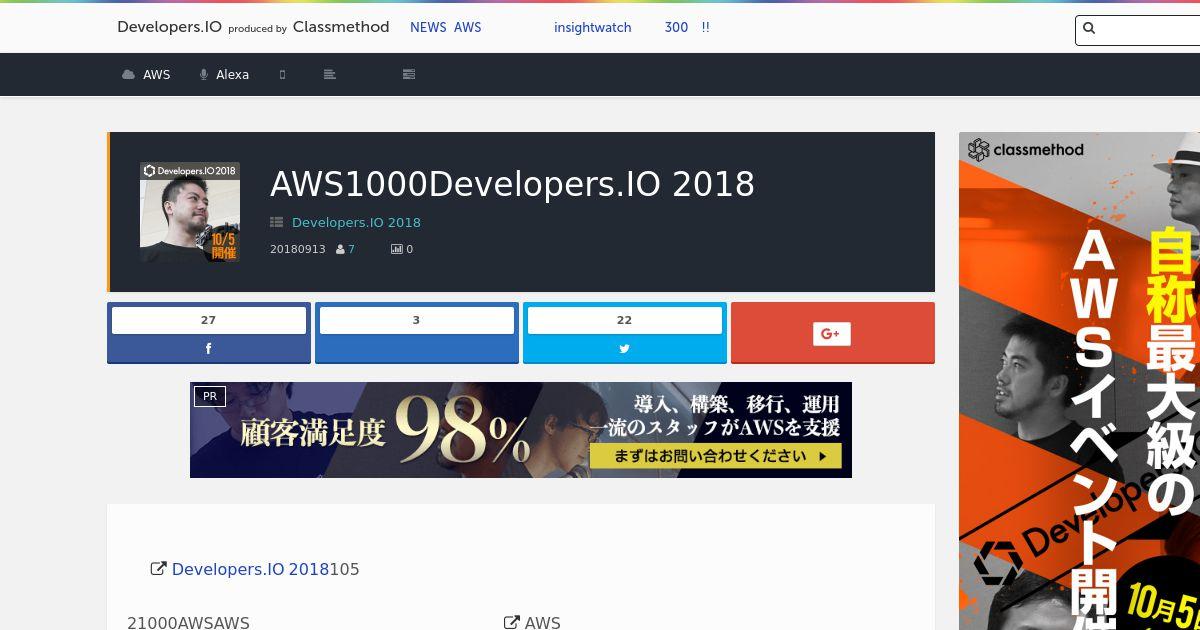Click the Twitter share count 22

(x=625, y=320)
